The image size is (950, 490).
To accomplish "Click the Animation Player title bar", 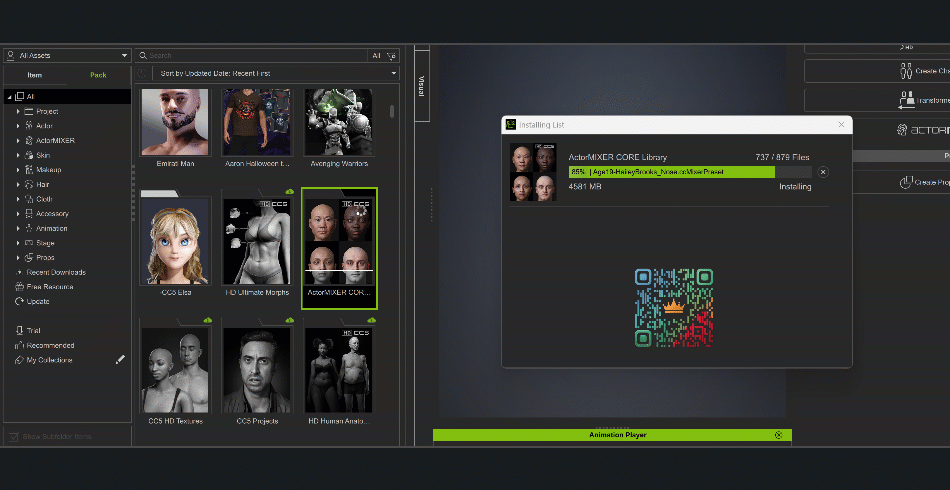I will coord(612,435).
